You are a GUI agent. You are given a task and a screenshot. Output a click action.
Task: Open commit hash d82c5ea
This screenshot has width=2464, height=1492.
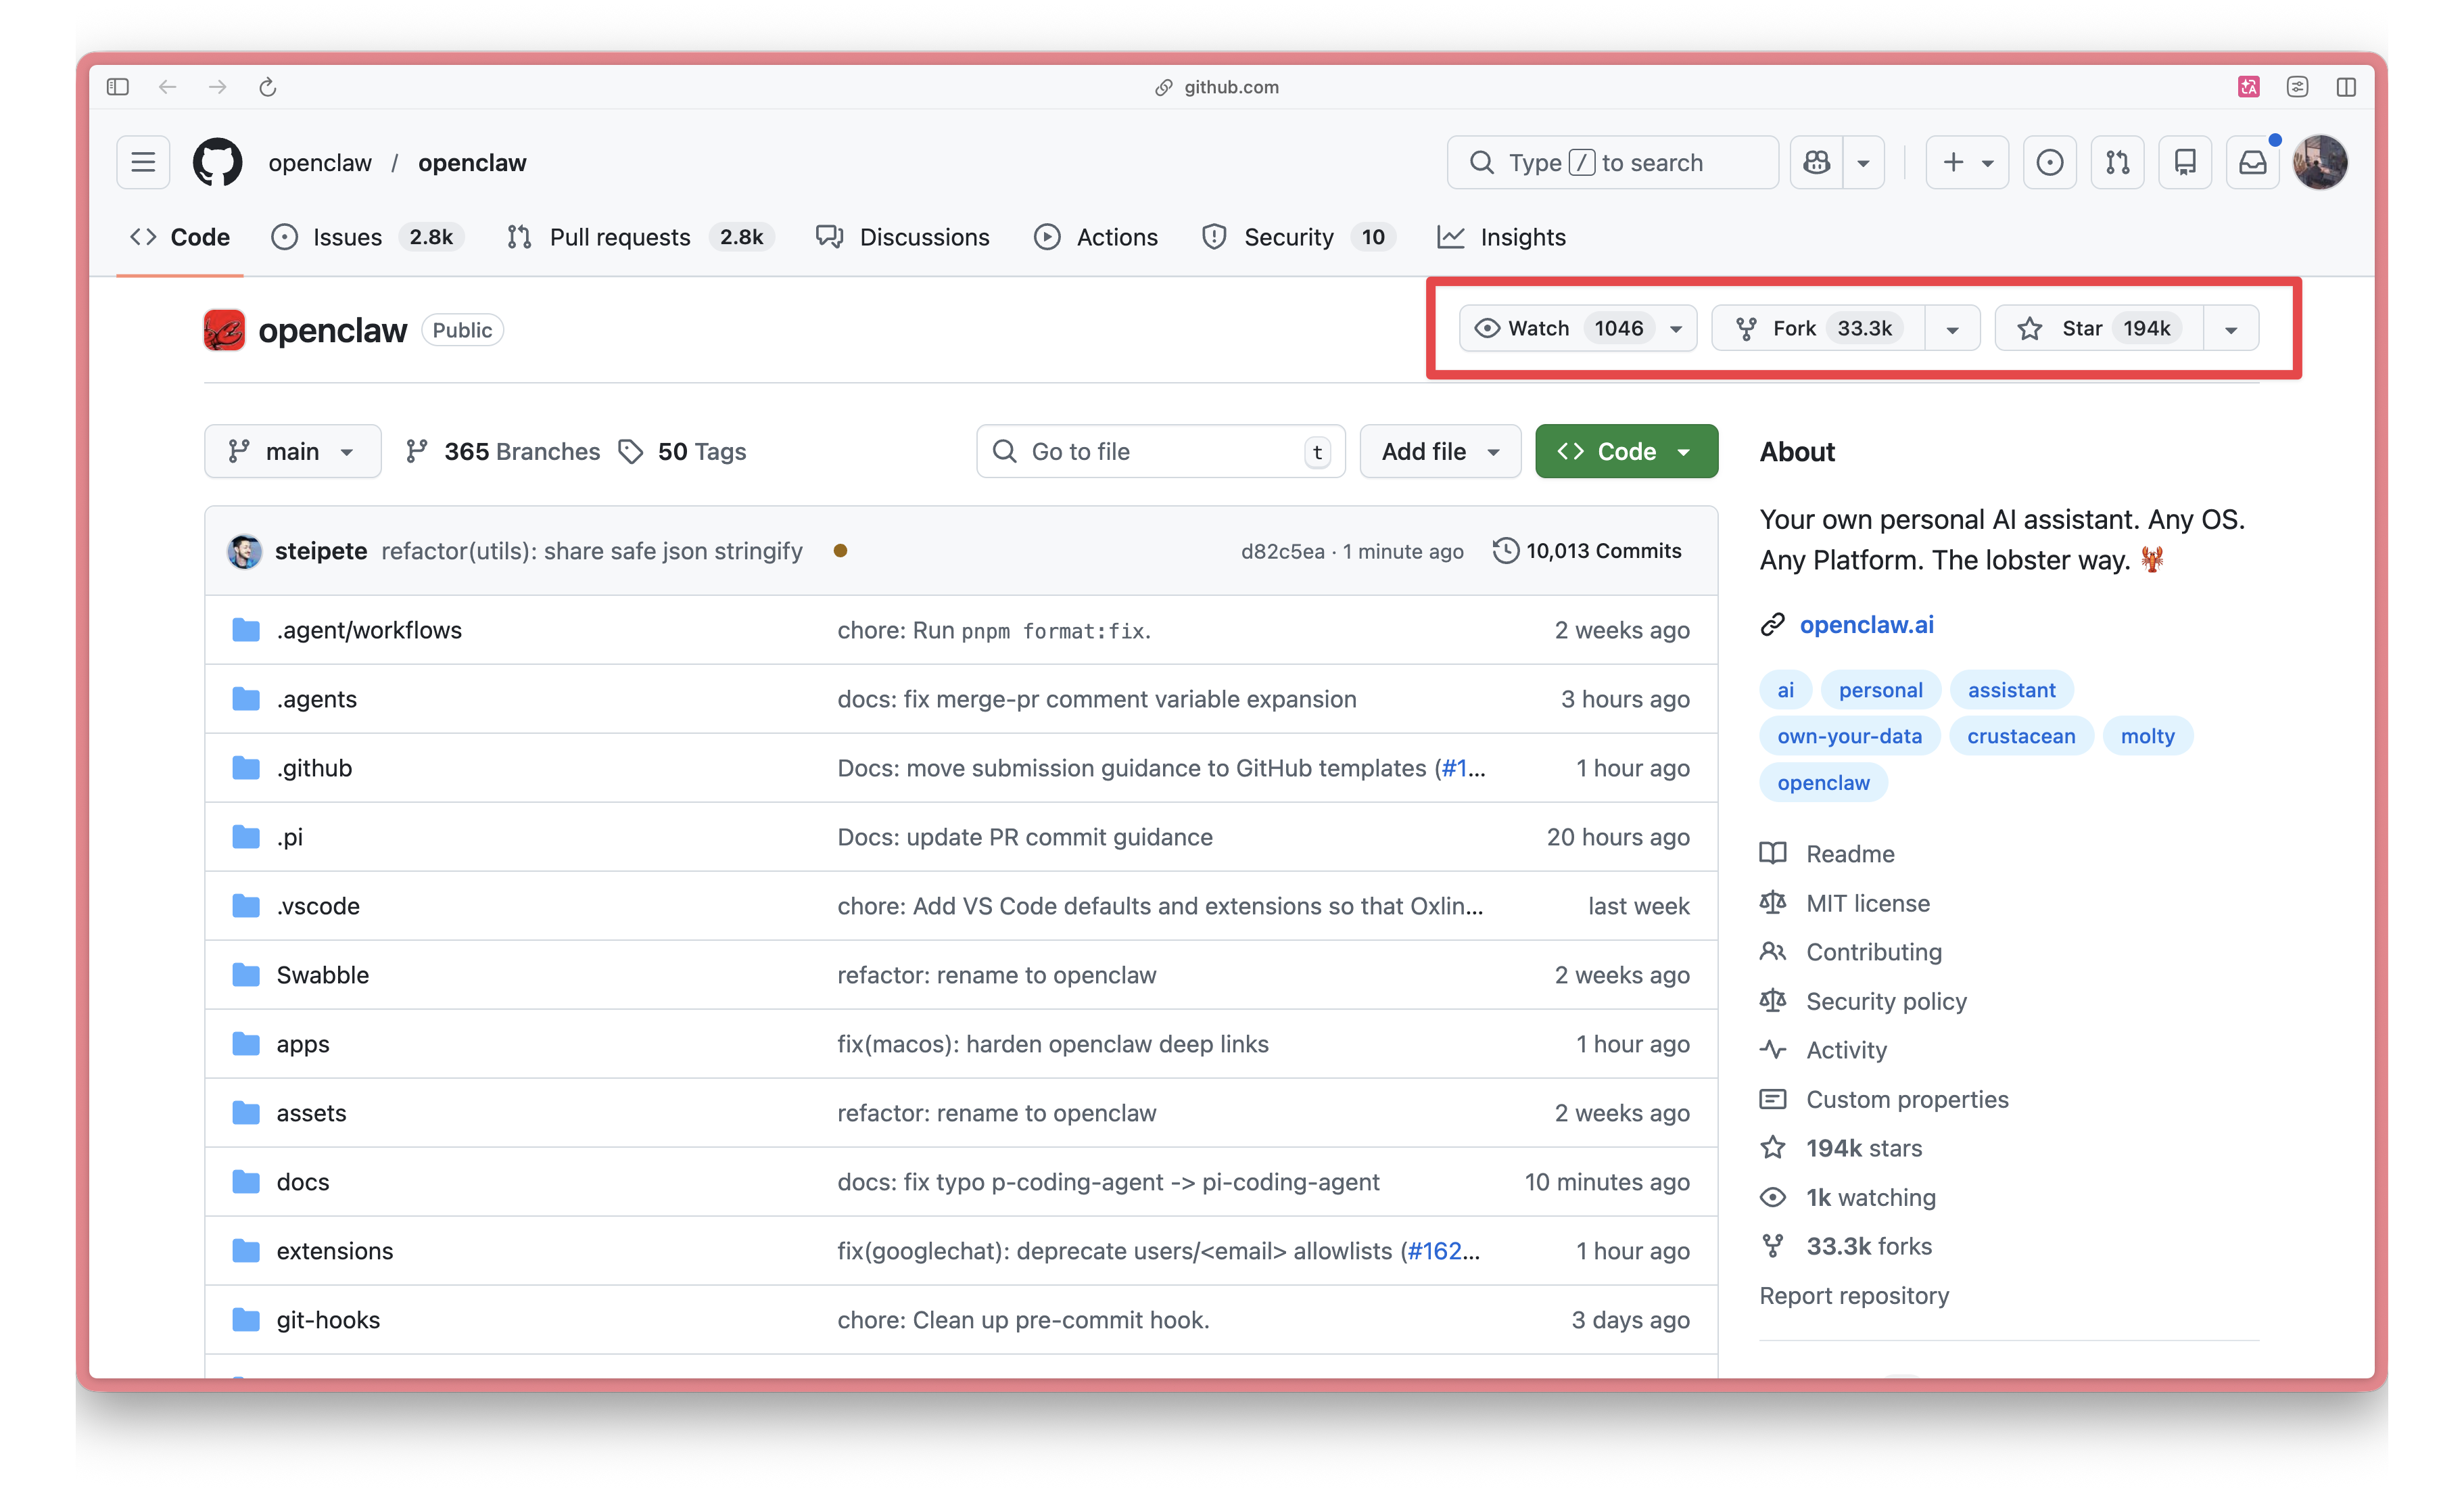click(x=1282, y=552)
